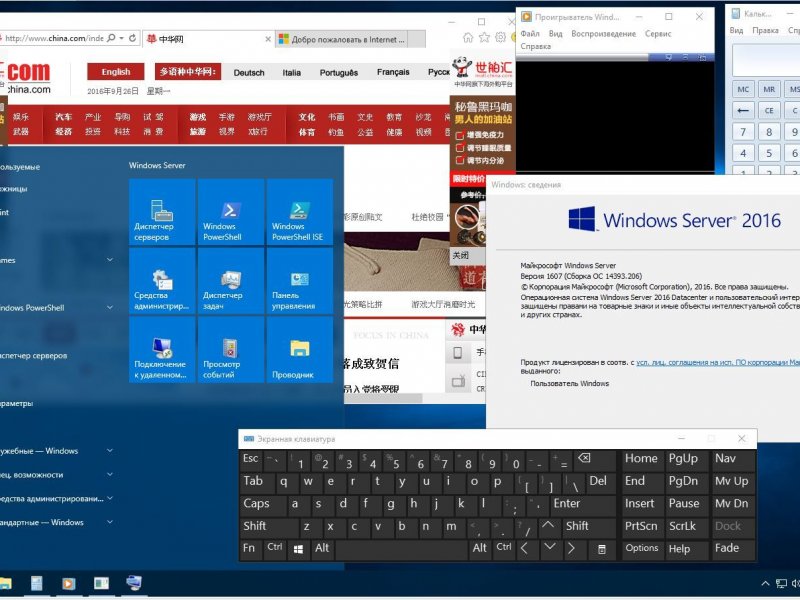Open the Средства администрирования tile

pos(162,281)
